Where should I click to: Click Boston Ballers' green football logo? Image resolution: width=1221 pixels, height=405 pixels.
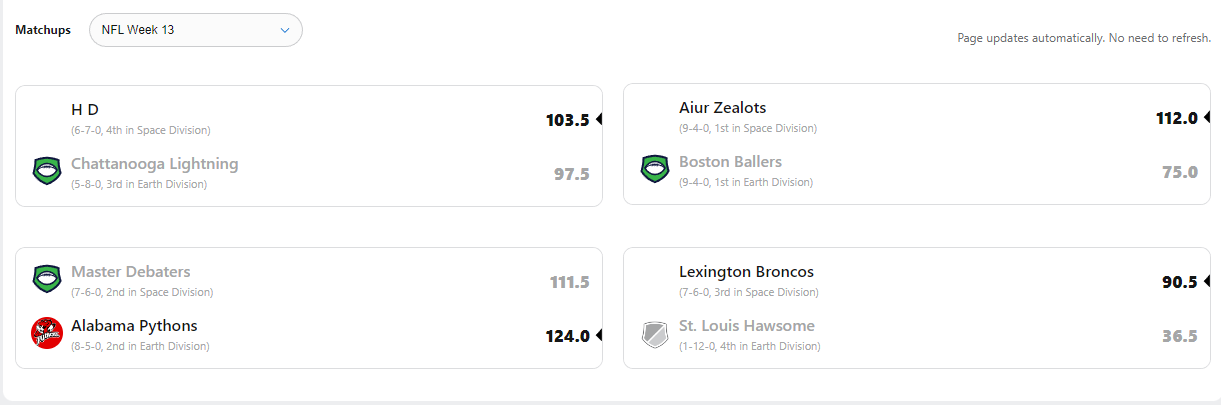655,169
